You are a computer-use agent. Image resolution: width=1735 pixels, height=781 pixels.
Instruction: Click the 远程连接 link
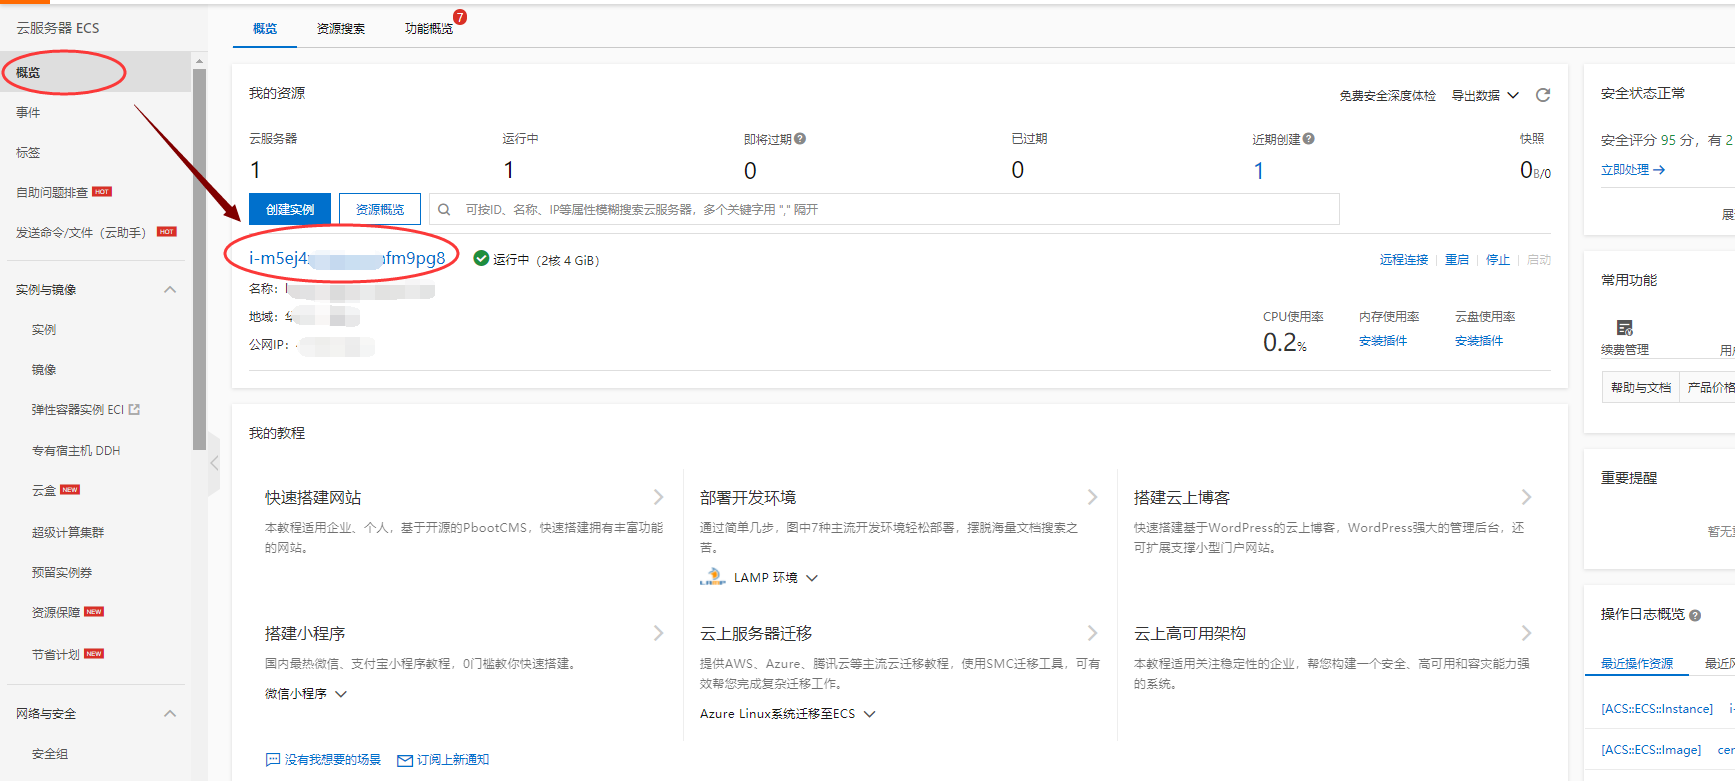coord(1403,260)
